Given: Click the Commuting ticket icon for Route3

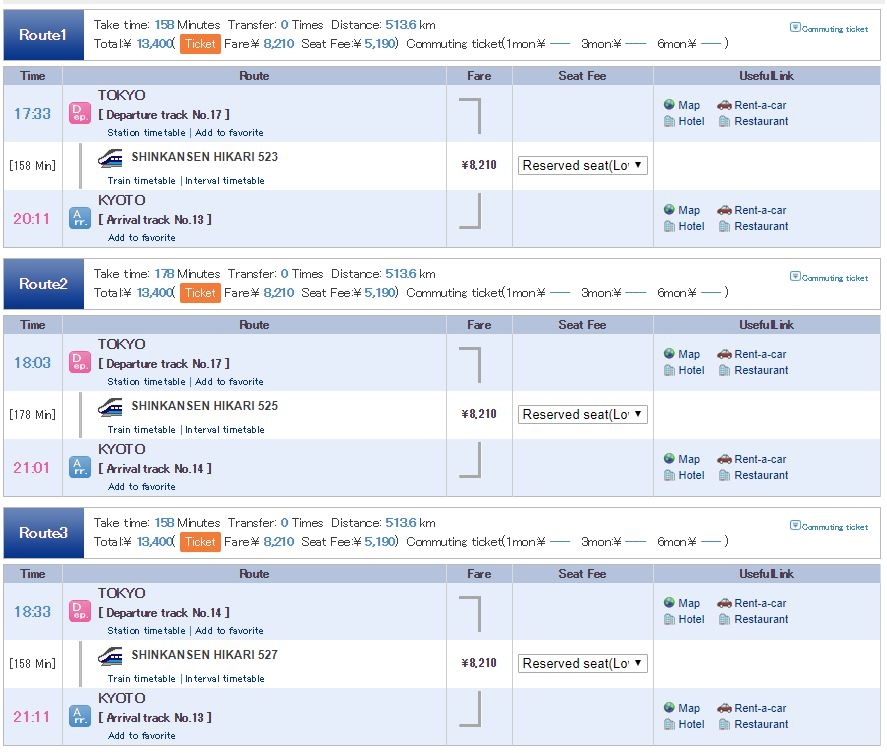Looking at the screenshot, I should point(795,526).
